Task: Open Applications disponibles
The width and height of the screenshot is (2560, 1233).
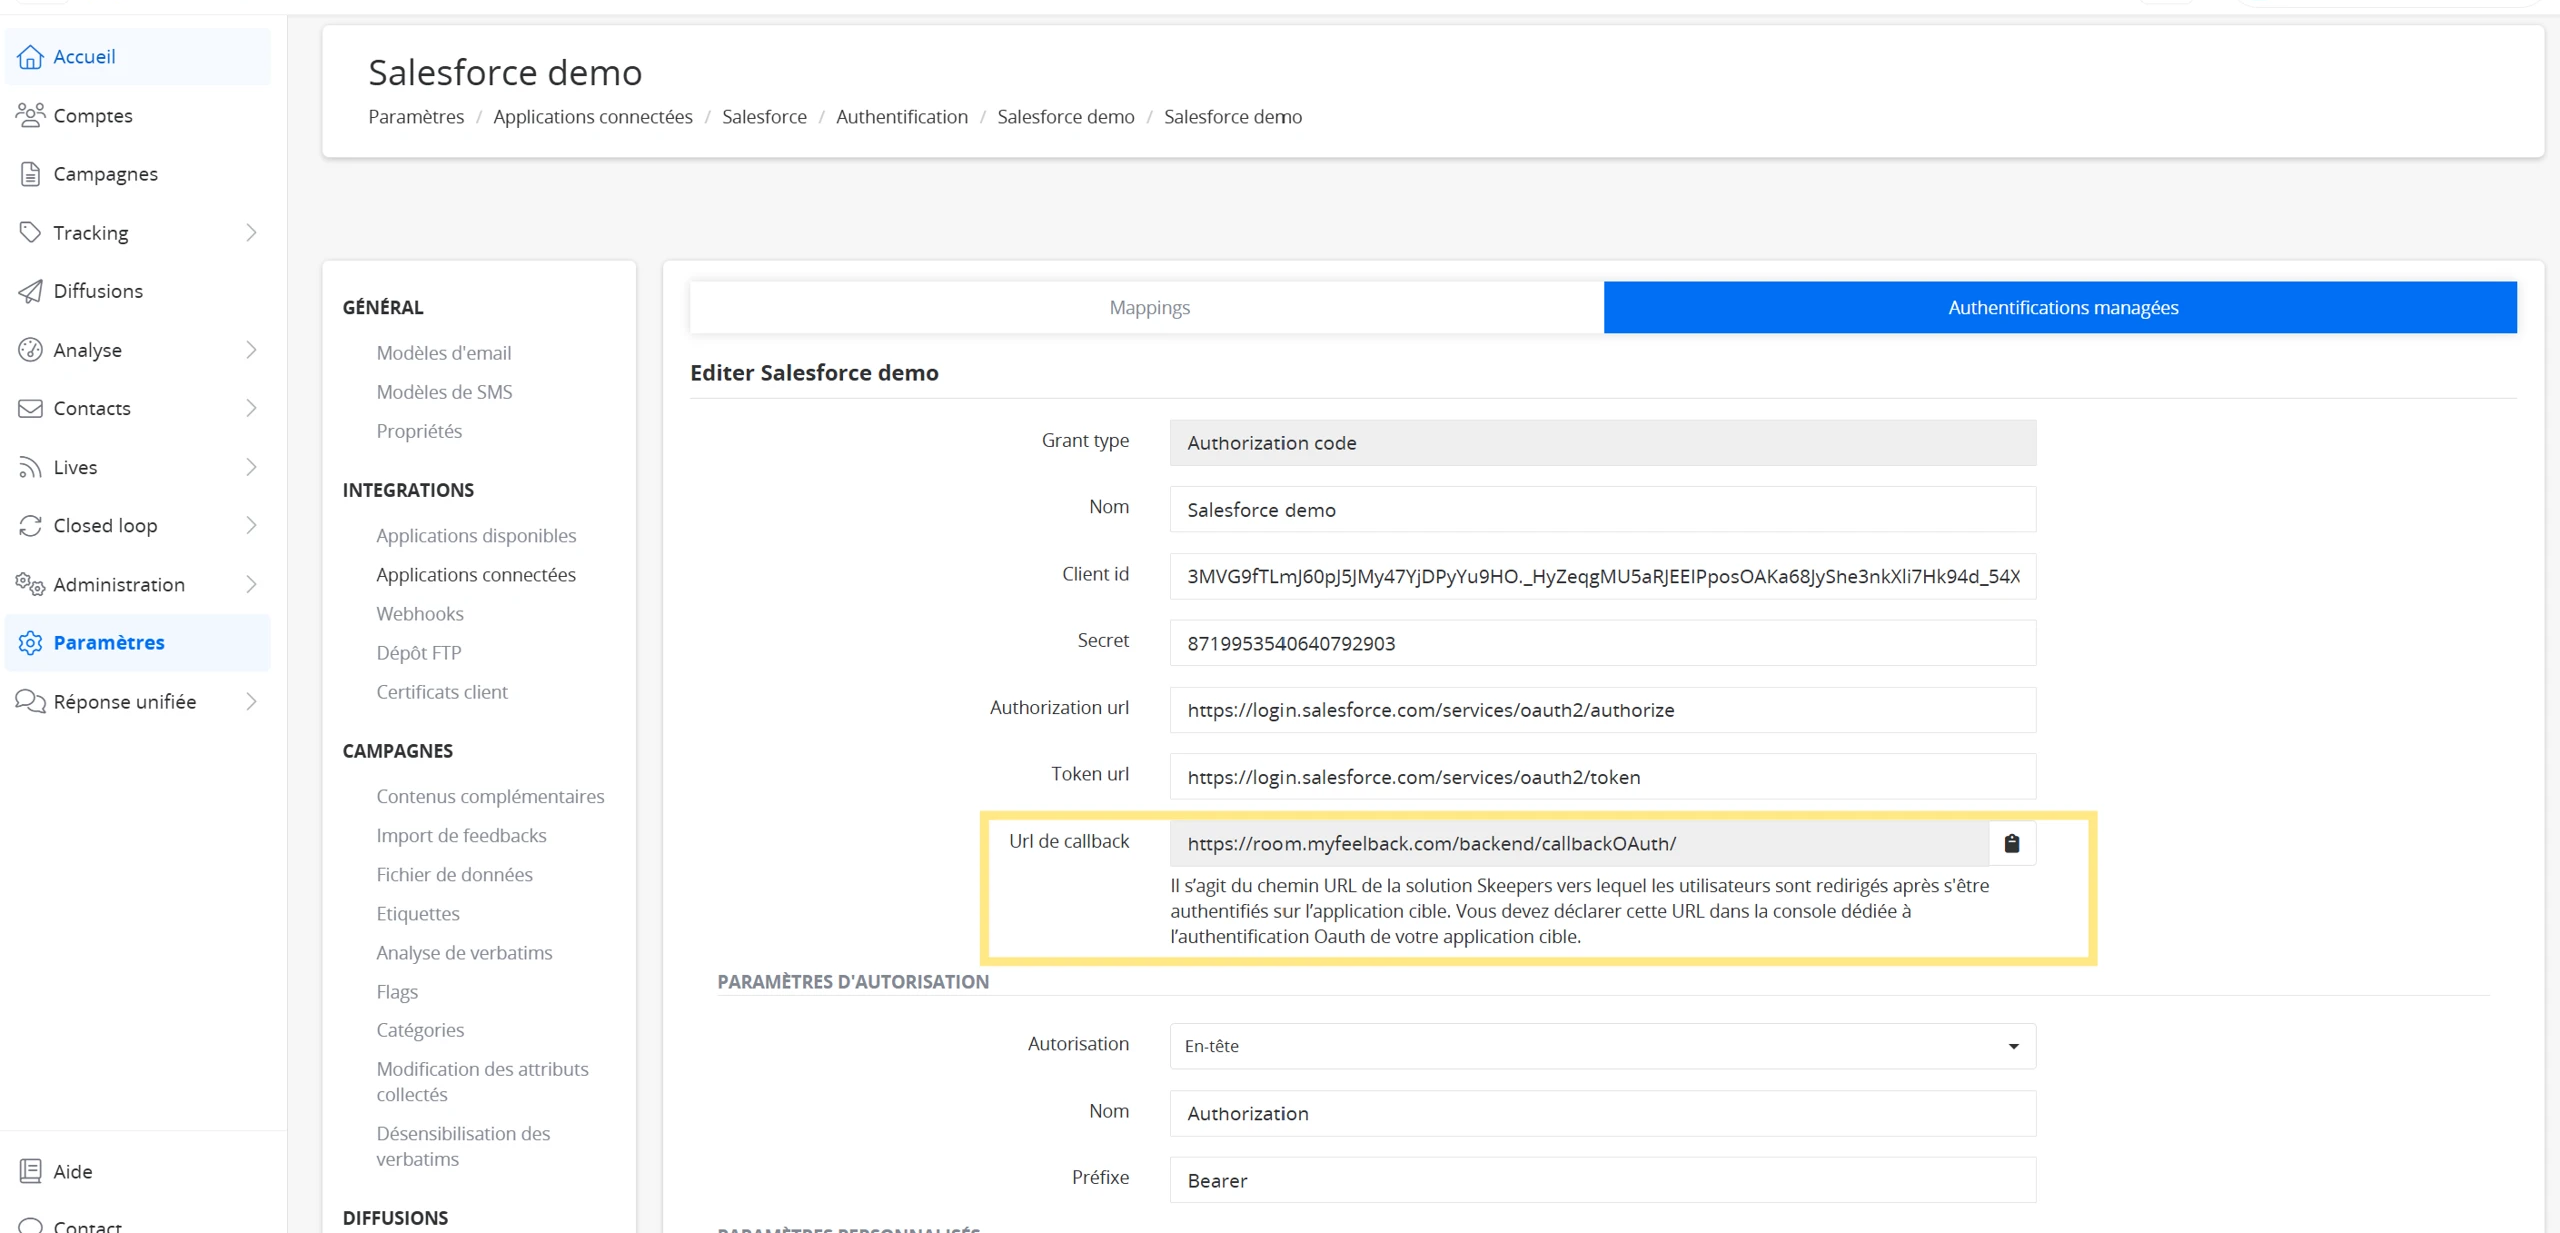Action: (x=476, y=536)
